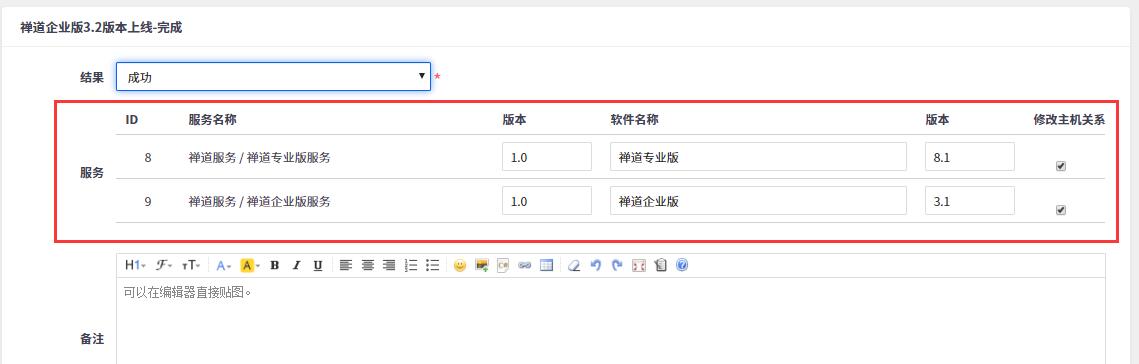
Task: Insert a numbered list
Action: (411, 266)
